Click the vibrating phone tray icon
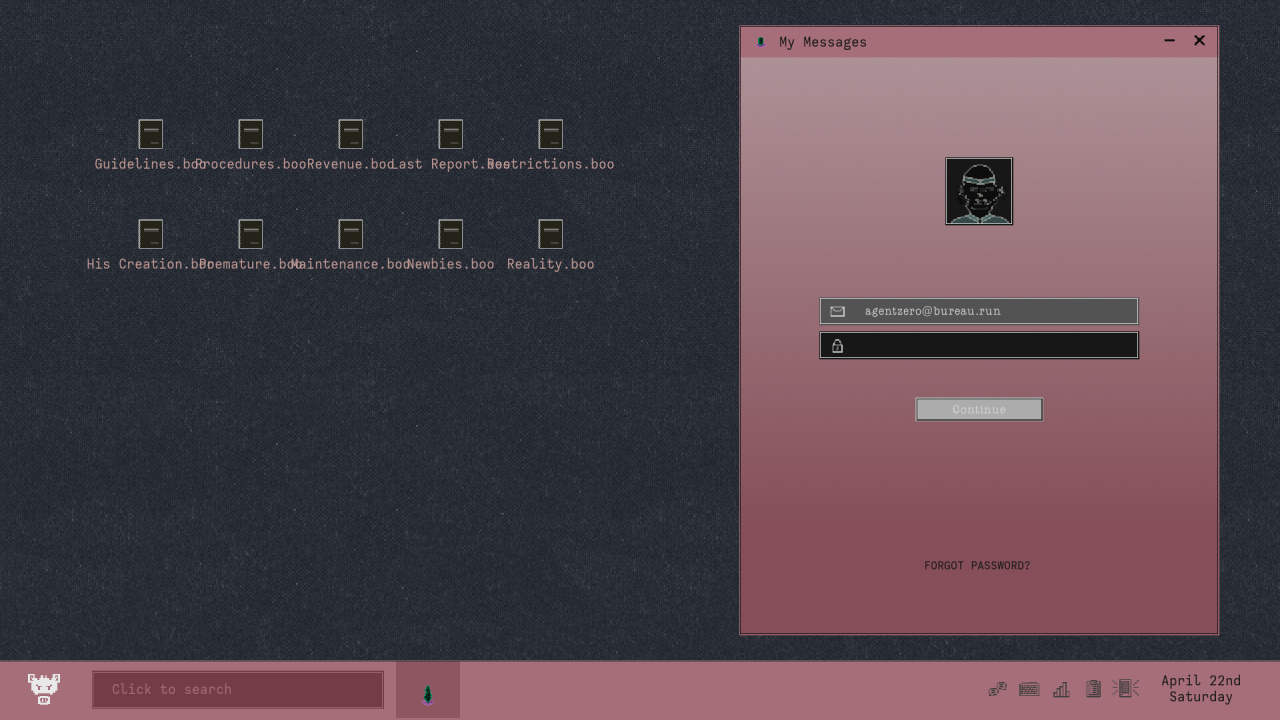 1126,689
